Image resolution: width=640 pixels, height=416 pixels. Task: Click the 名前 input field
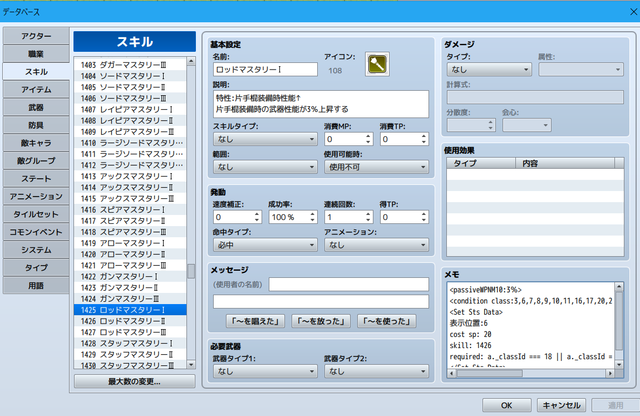[265, 70]
